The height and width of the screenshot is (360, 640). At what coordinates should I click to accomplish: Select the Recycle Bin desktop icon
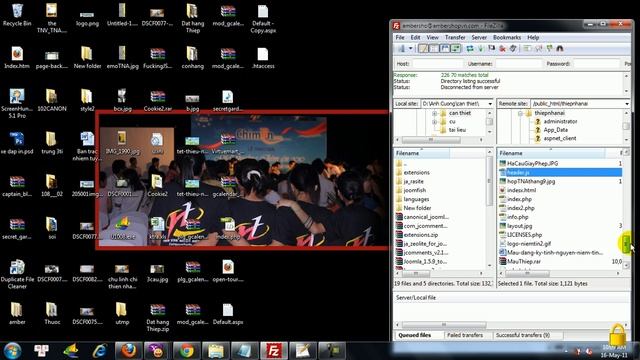(17, 15)
